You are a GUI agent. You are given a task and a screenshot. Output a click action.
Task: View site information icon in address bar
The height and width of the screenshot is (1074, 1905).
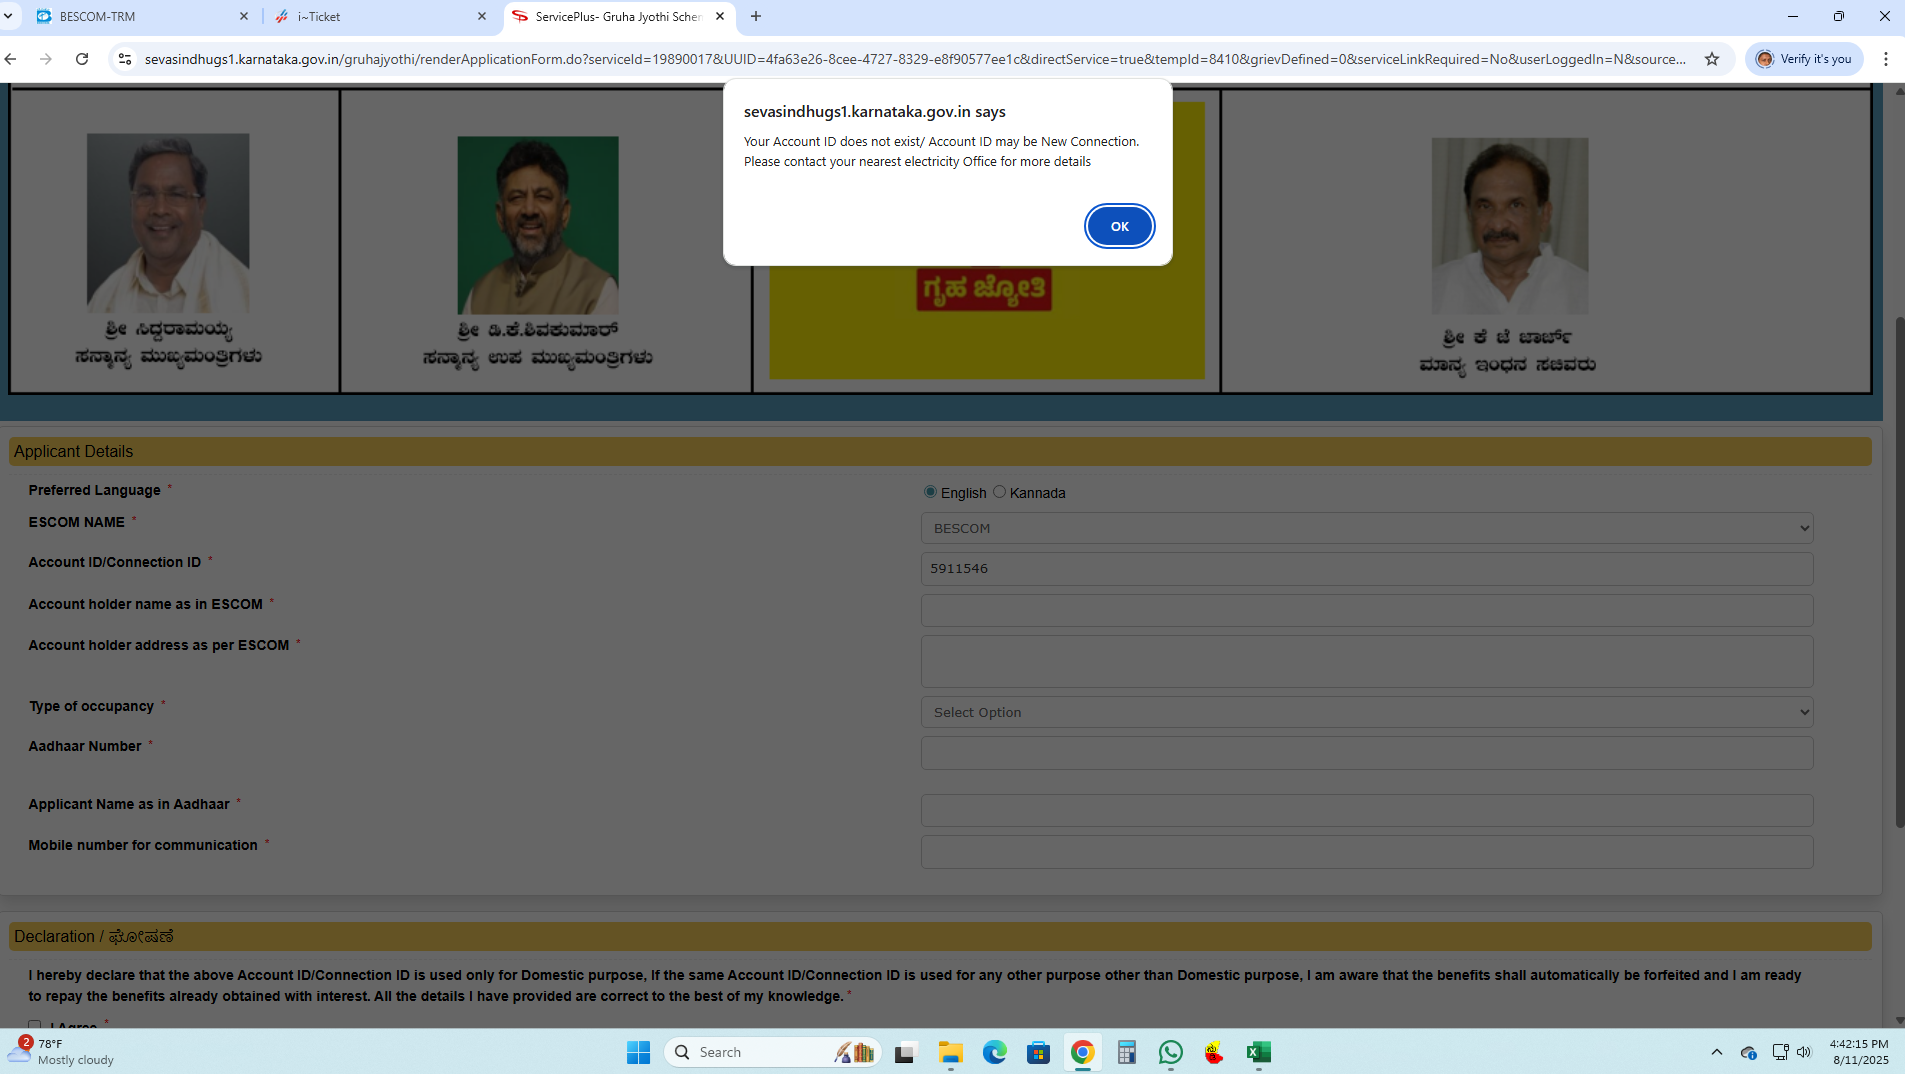click(x=125, y=59)
